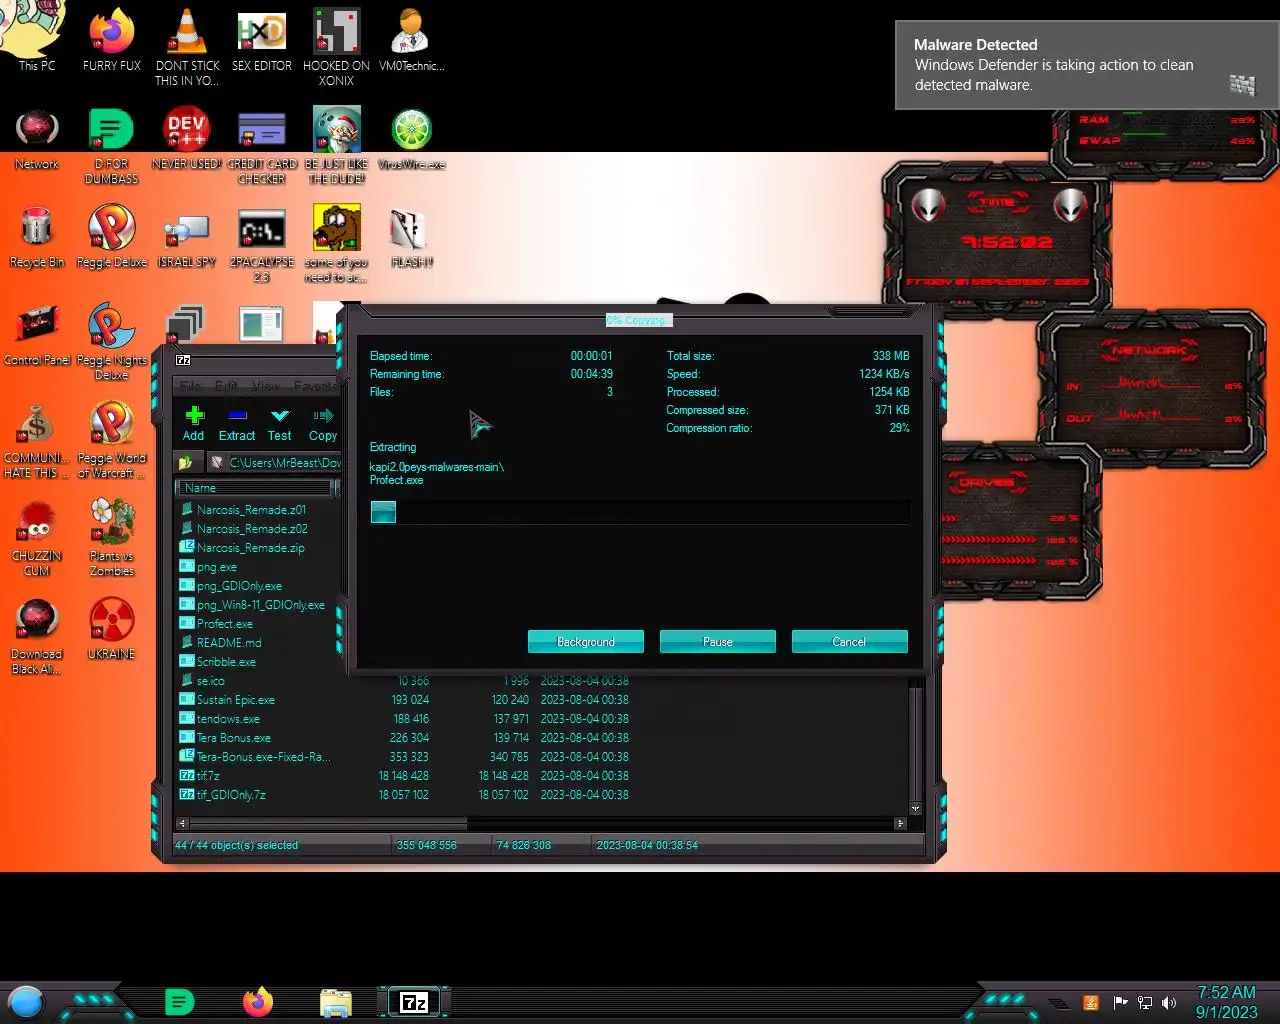Open the Dev-C++ NEVER USED shortcut

pyautogui.click(x=187, y=138)
